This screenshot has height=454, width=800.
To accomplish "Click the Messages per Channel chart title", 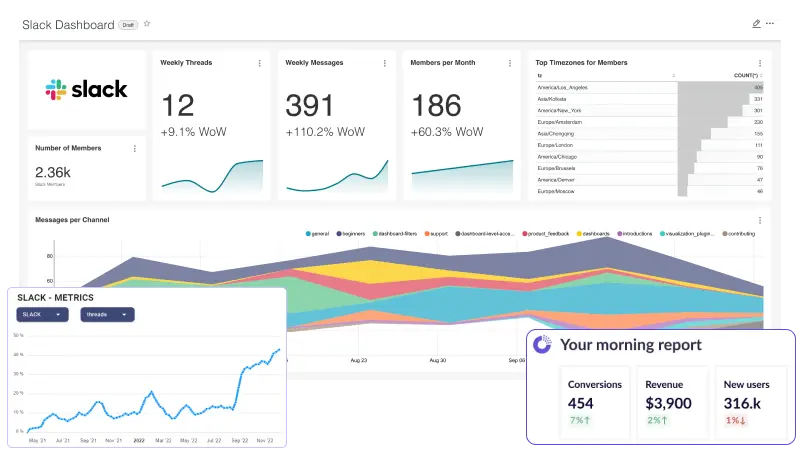I will click(x=72, y=220).
